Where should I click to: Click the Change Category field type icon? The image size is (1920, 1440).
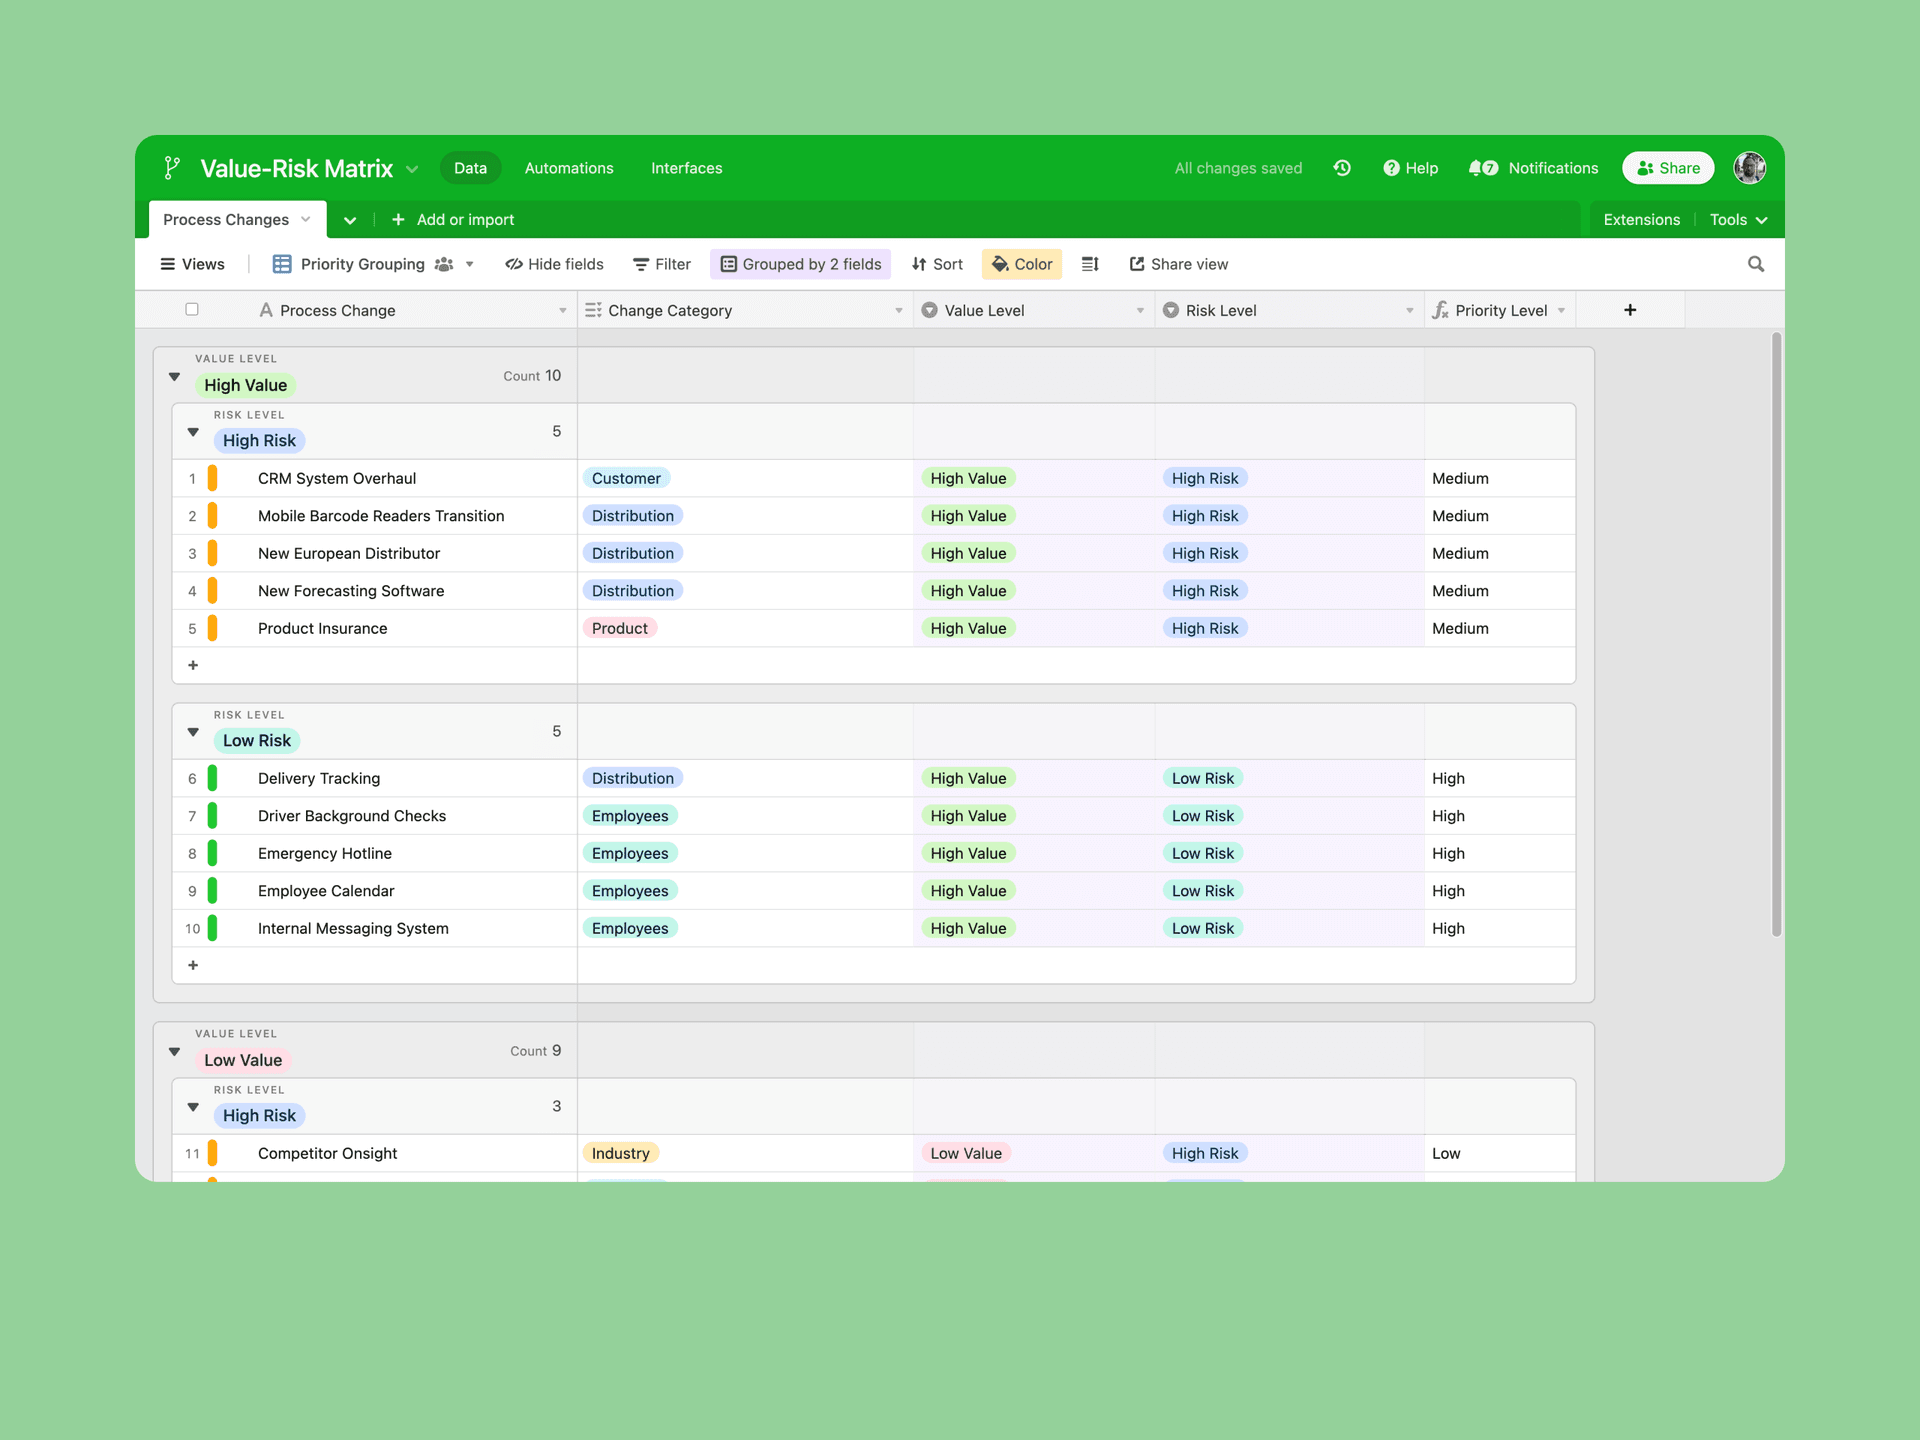(x=593, y=310)
